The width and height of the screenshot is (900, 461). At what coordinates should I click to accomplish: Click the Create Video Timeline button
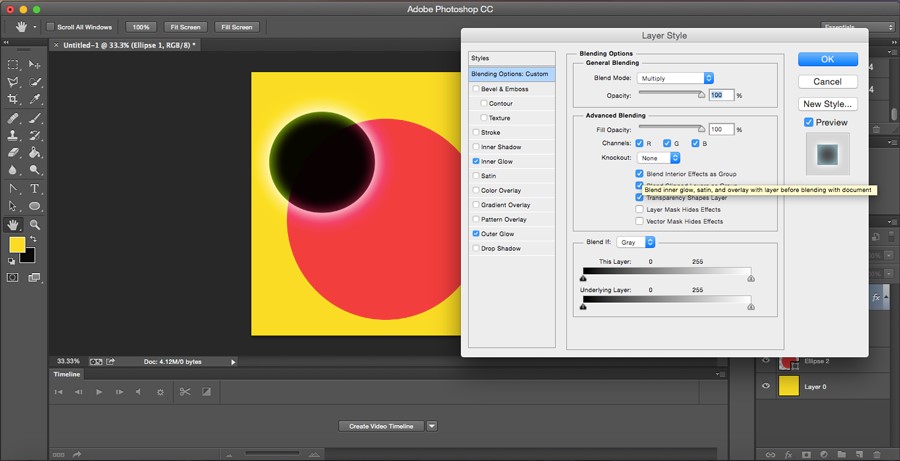tap(381, 426)
